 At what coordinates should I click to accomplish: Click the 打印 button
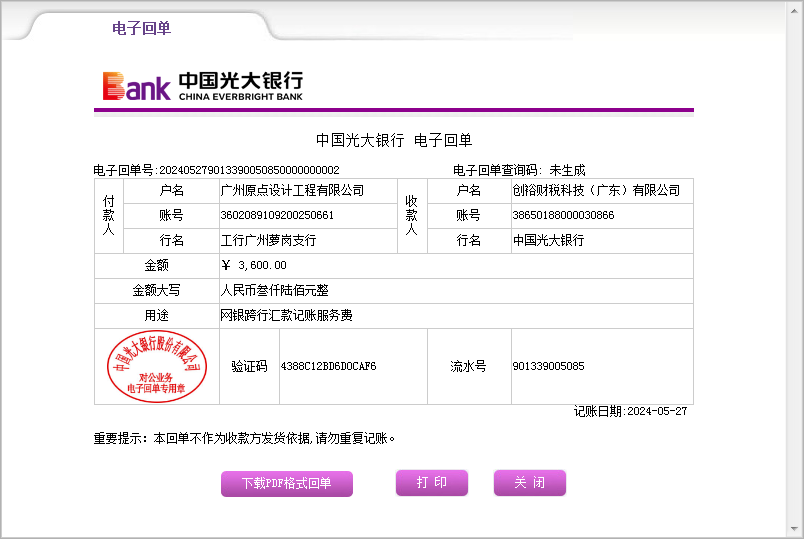[432, 483]
